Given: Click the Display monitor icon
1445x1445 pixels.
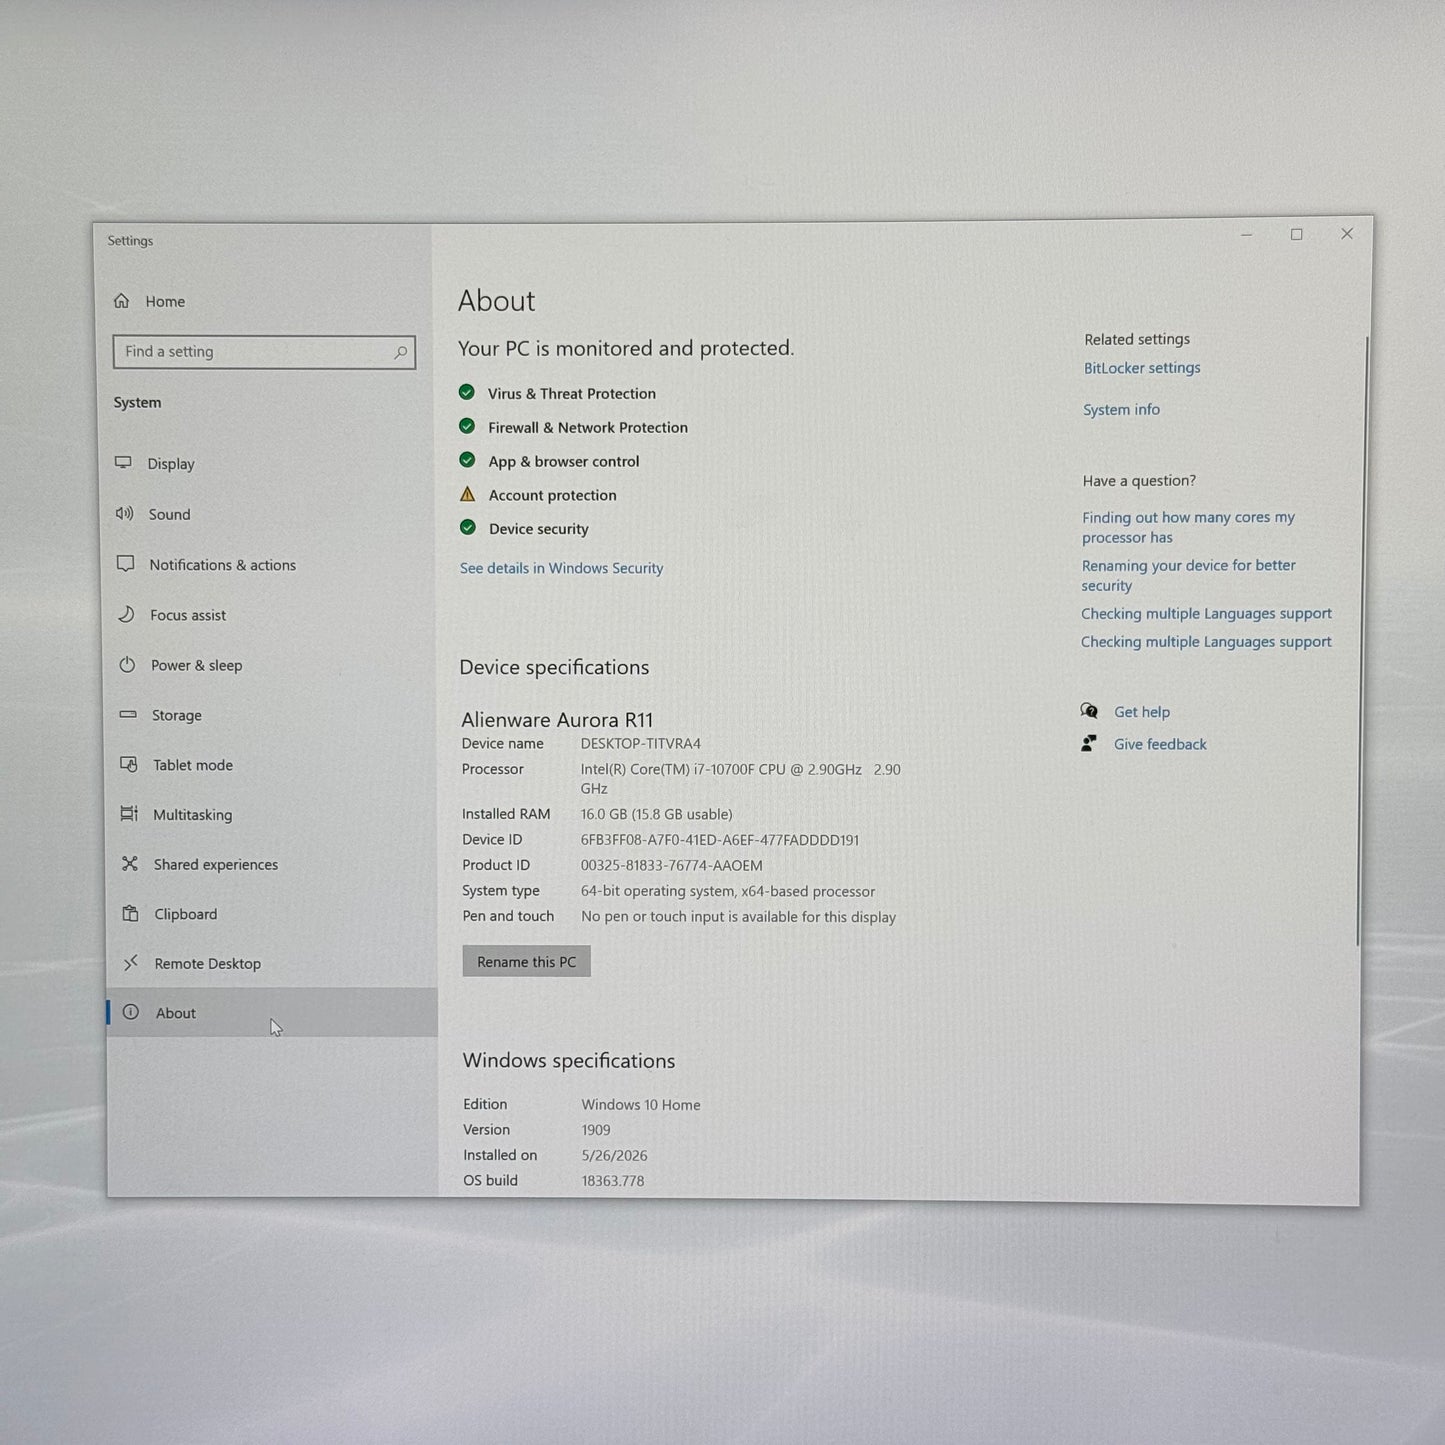Looking at the screenshot, I should [123, 463].
